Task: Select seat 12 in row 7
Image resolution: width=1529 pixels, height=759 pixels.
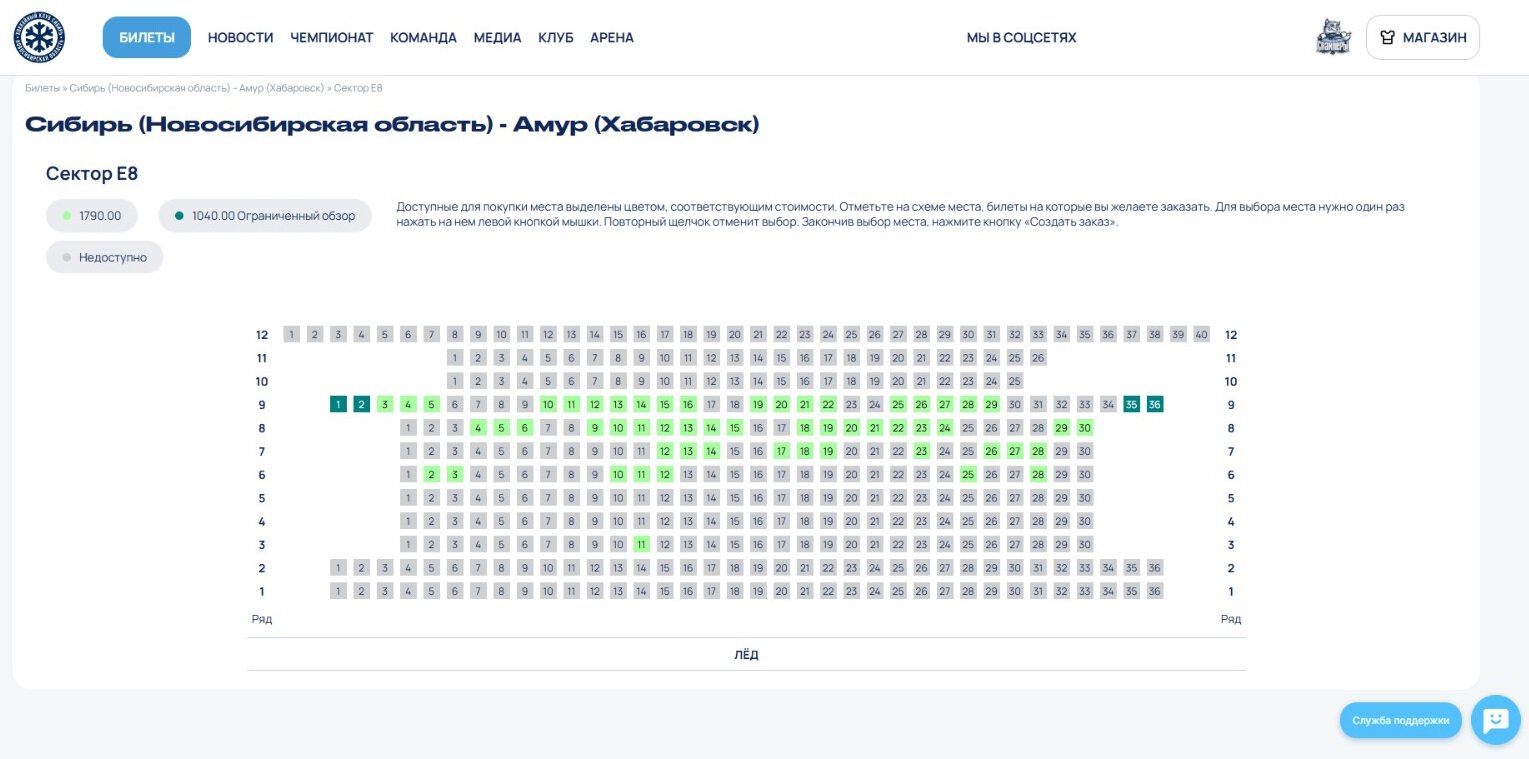Action: point(665,452)
